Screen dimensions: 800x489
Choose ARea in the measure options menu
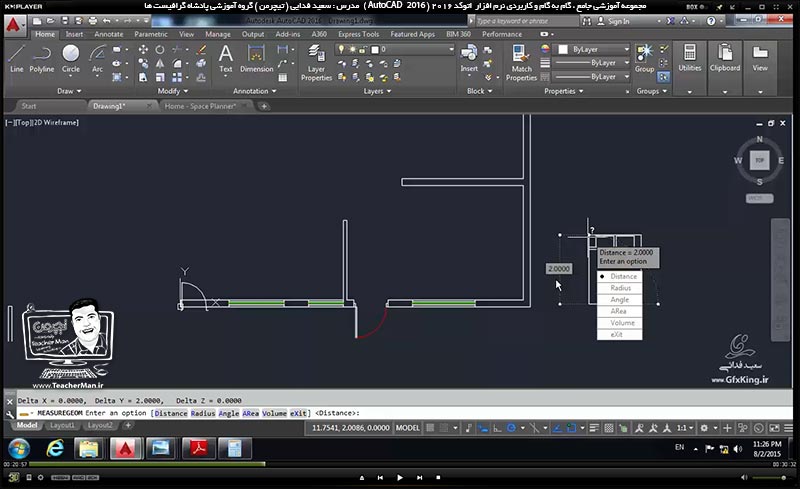pyautogui.click(x=620, y=311)
